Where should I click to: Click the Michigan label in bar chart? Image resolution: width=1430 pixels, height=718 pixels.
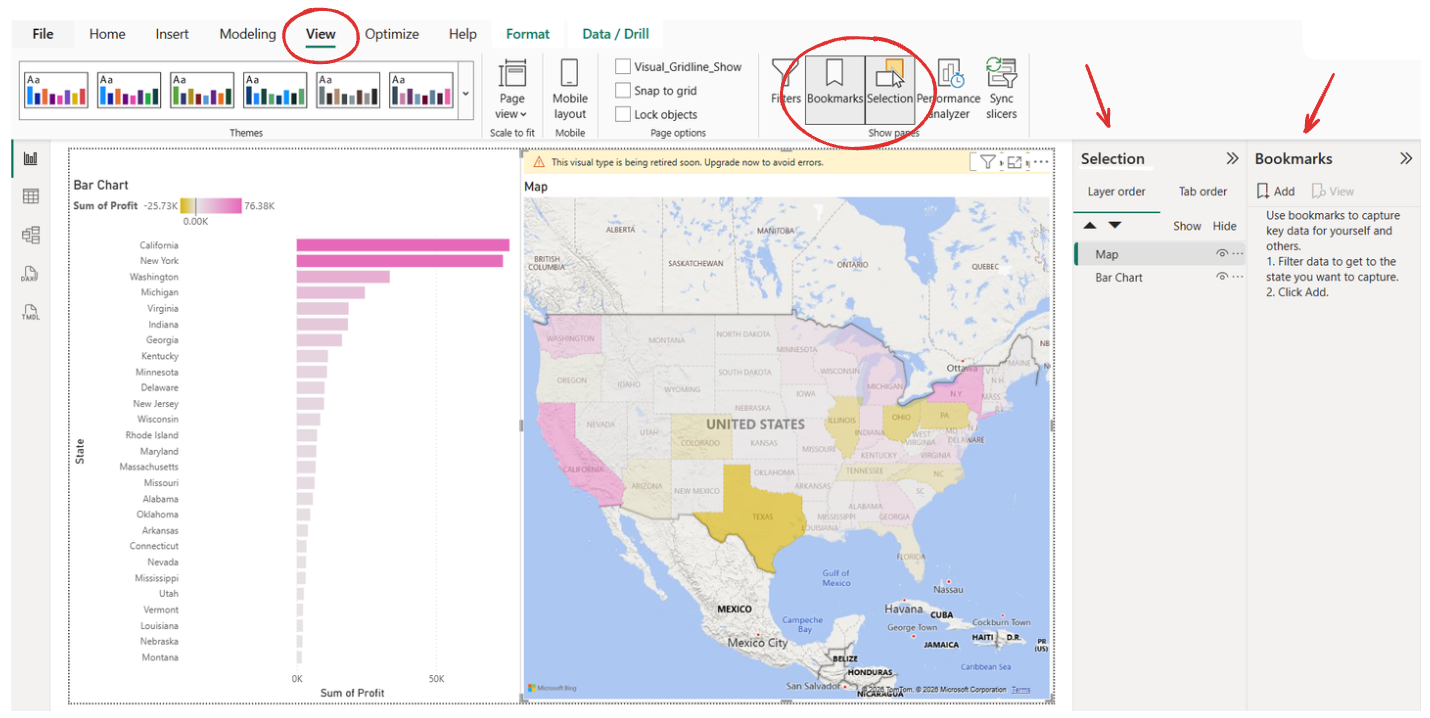[x=159, y=292]
